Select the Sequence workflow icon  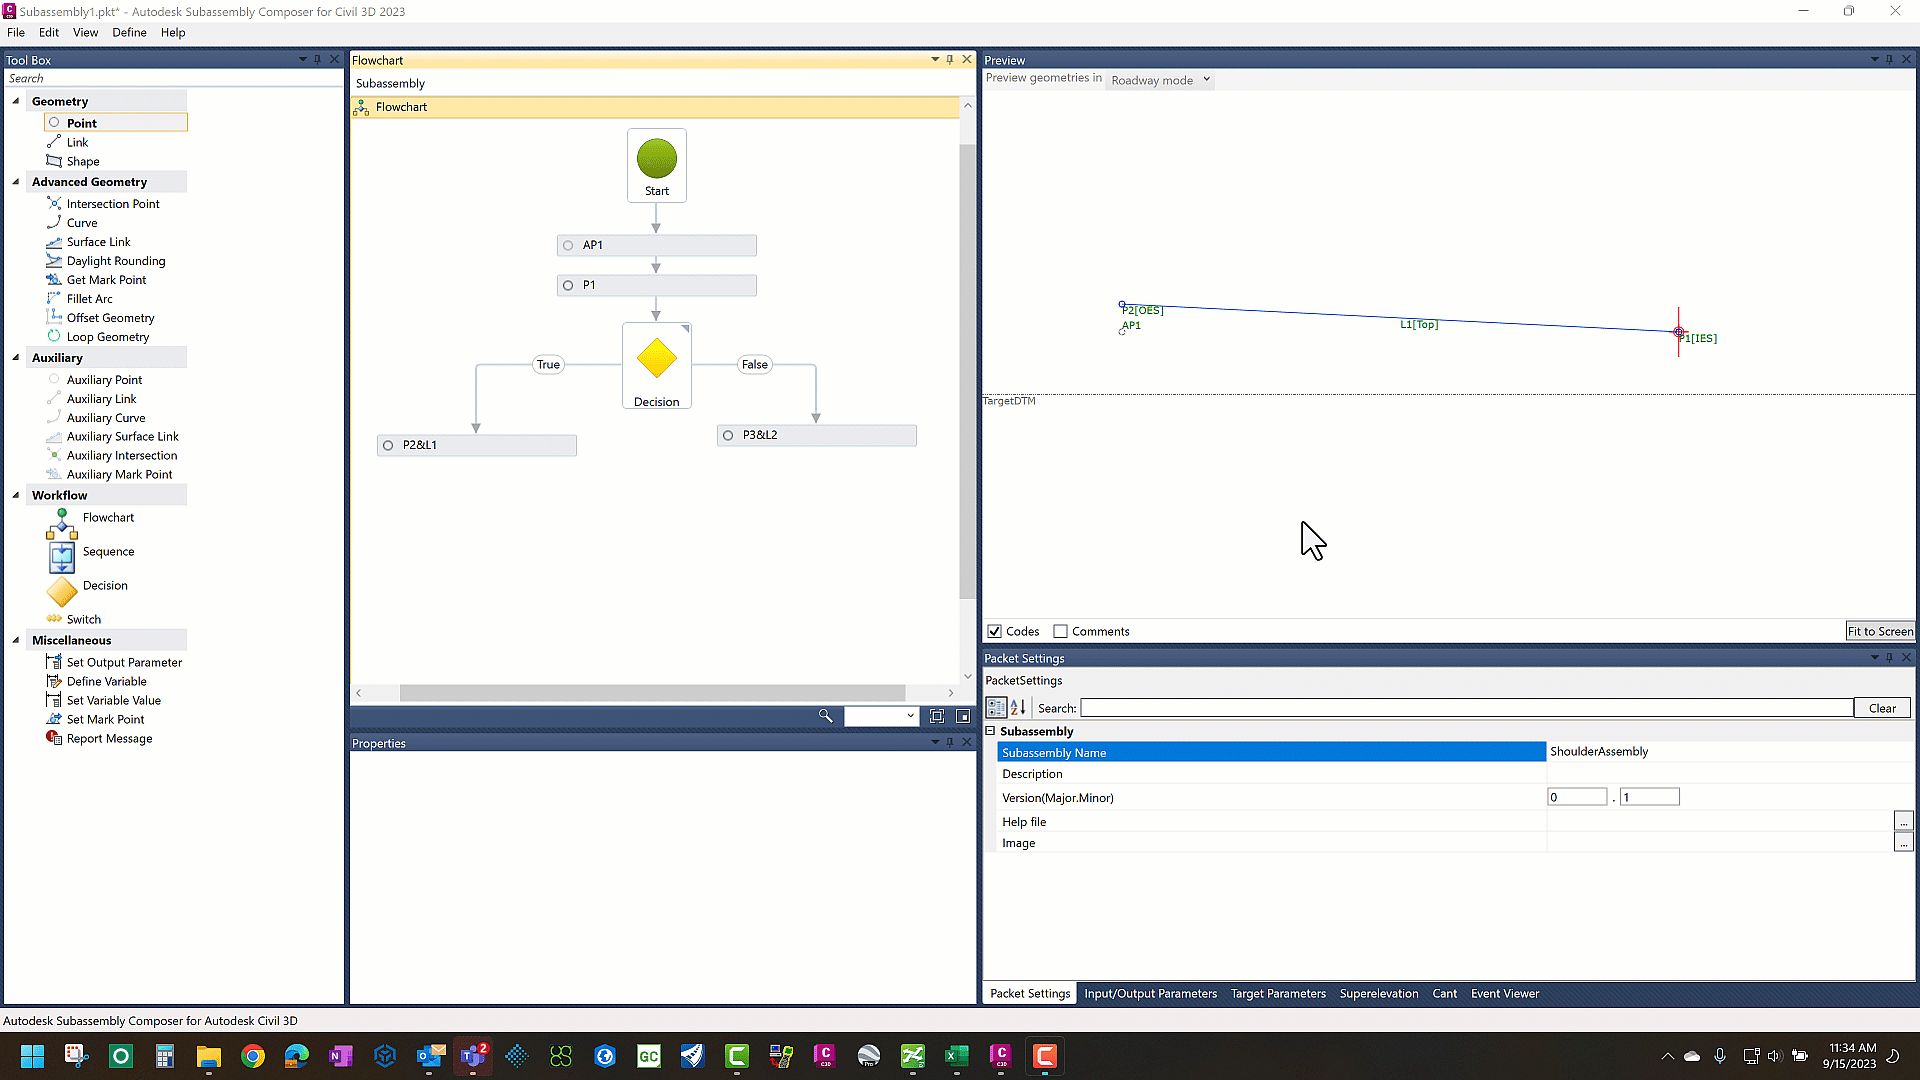point(62,557)
